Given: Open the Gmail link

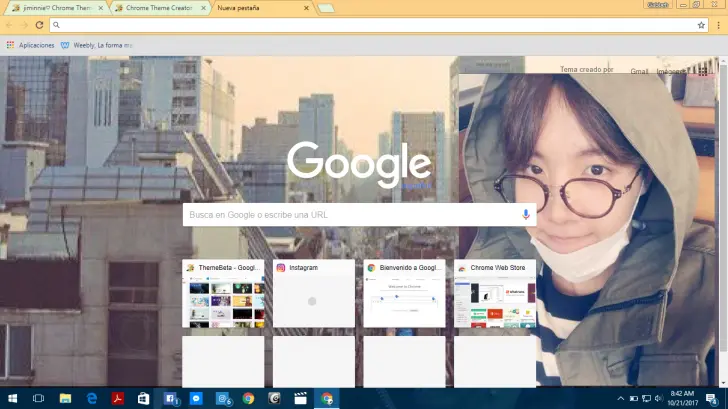Looking at the screenshot, I should pyautogui.click(x=639, y=71).
